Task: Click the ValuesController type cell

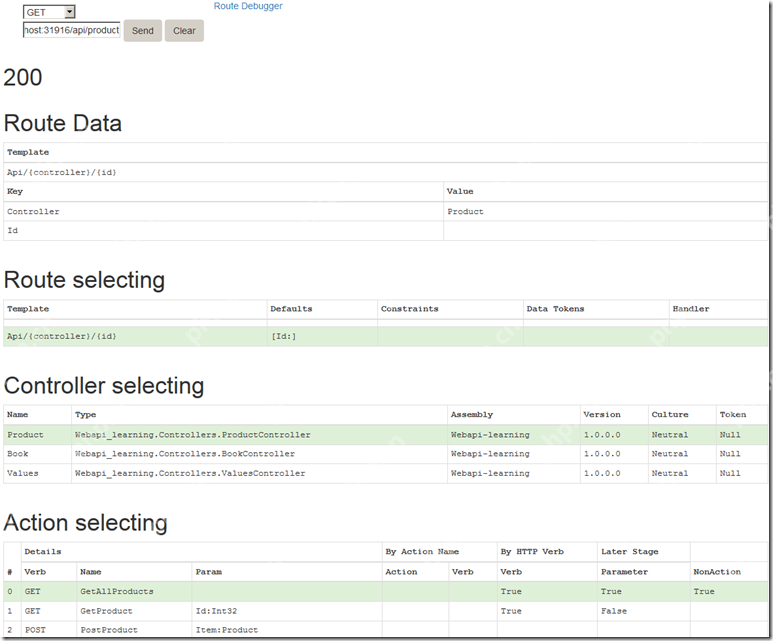Action: point(189,473)
